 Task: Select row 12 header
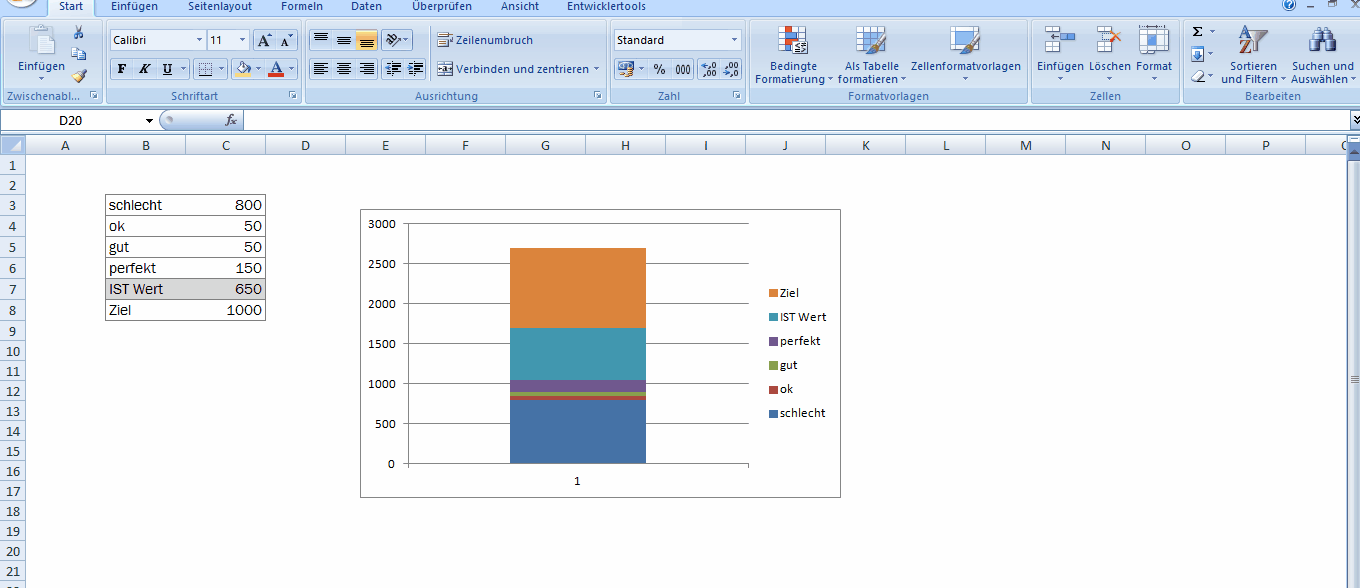click(x=12, y=390)
